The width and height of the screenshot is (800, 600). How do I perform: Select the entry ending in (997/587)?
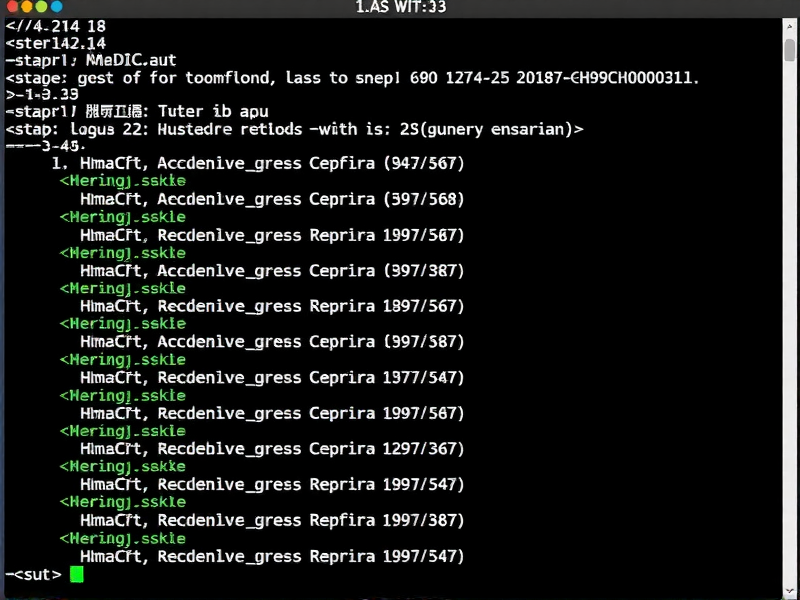click(x=271, y=342)
